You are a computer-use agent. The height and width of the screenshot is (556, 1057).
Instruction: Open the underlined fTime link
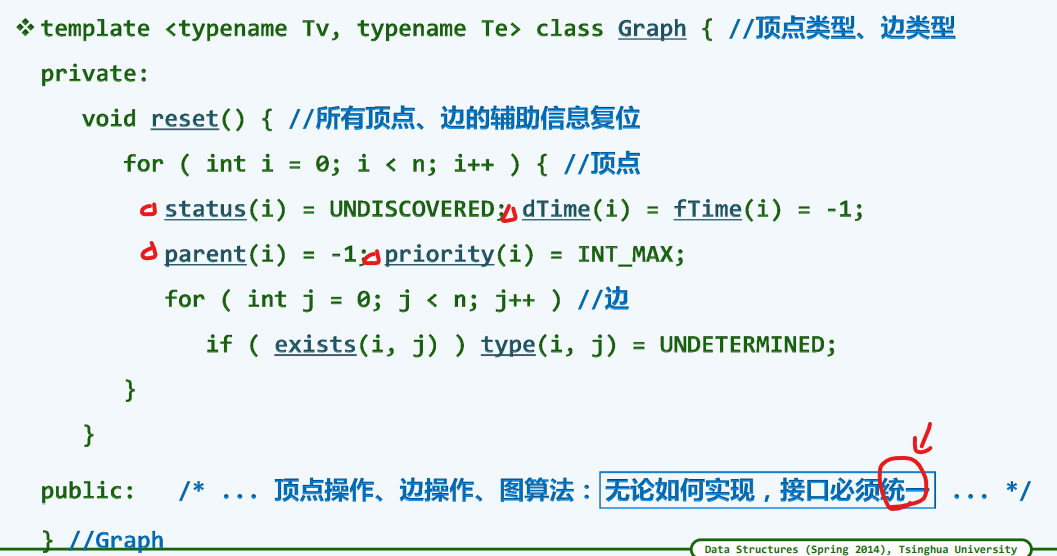(x=707, y=209)
